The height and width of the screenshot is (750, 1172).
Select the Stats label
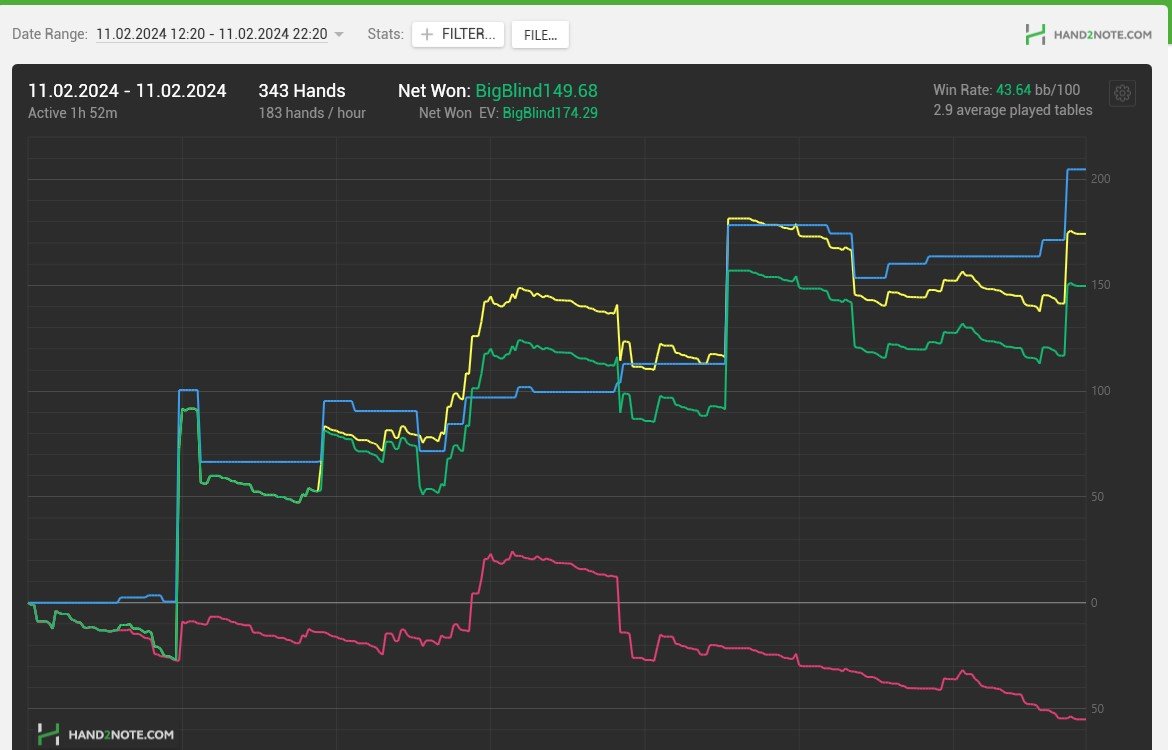click(386, 34)
